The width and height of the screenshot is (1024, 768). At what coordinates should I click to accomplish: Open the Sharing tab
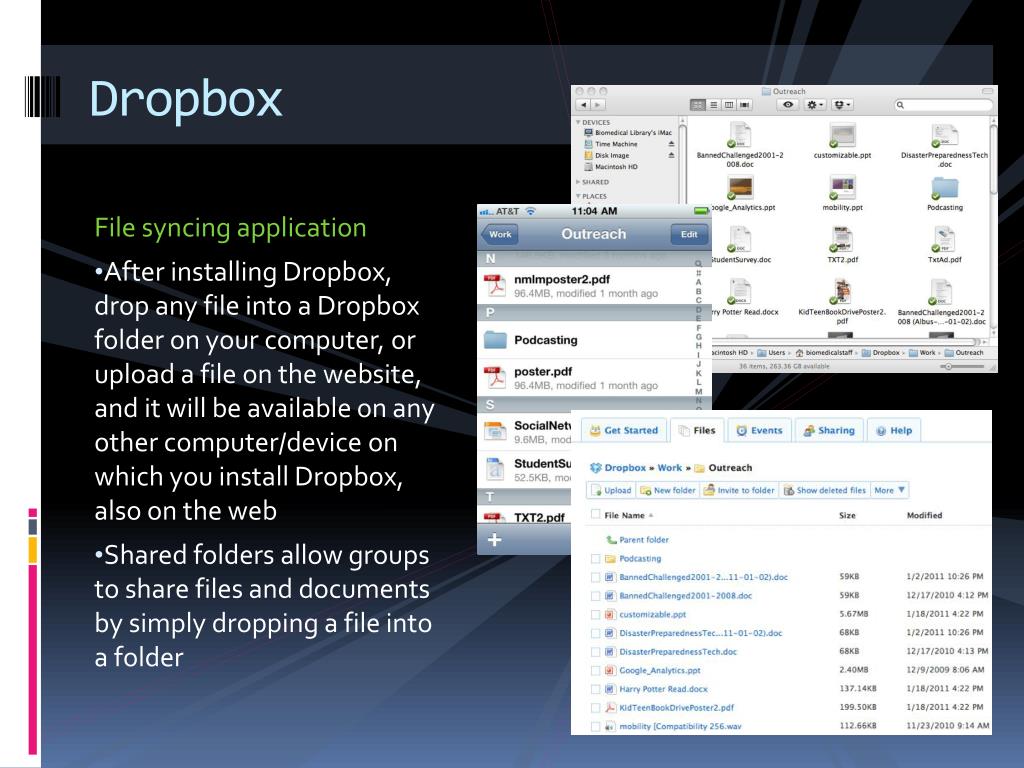tap(829, 431)
